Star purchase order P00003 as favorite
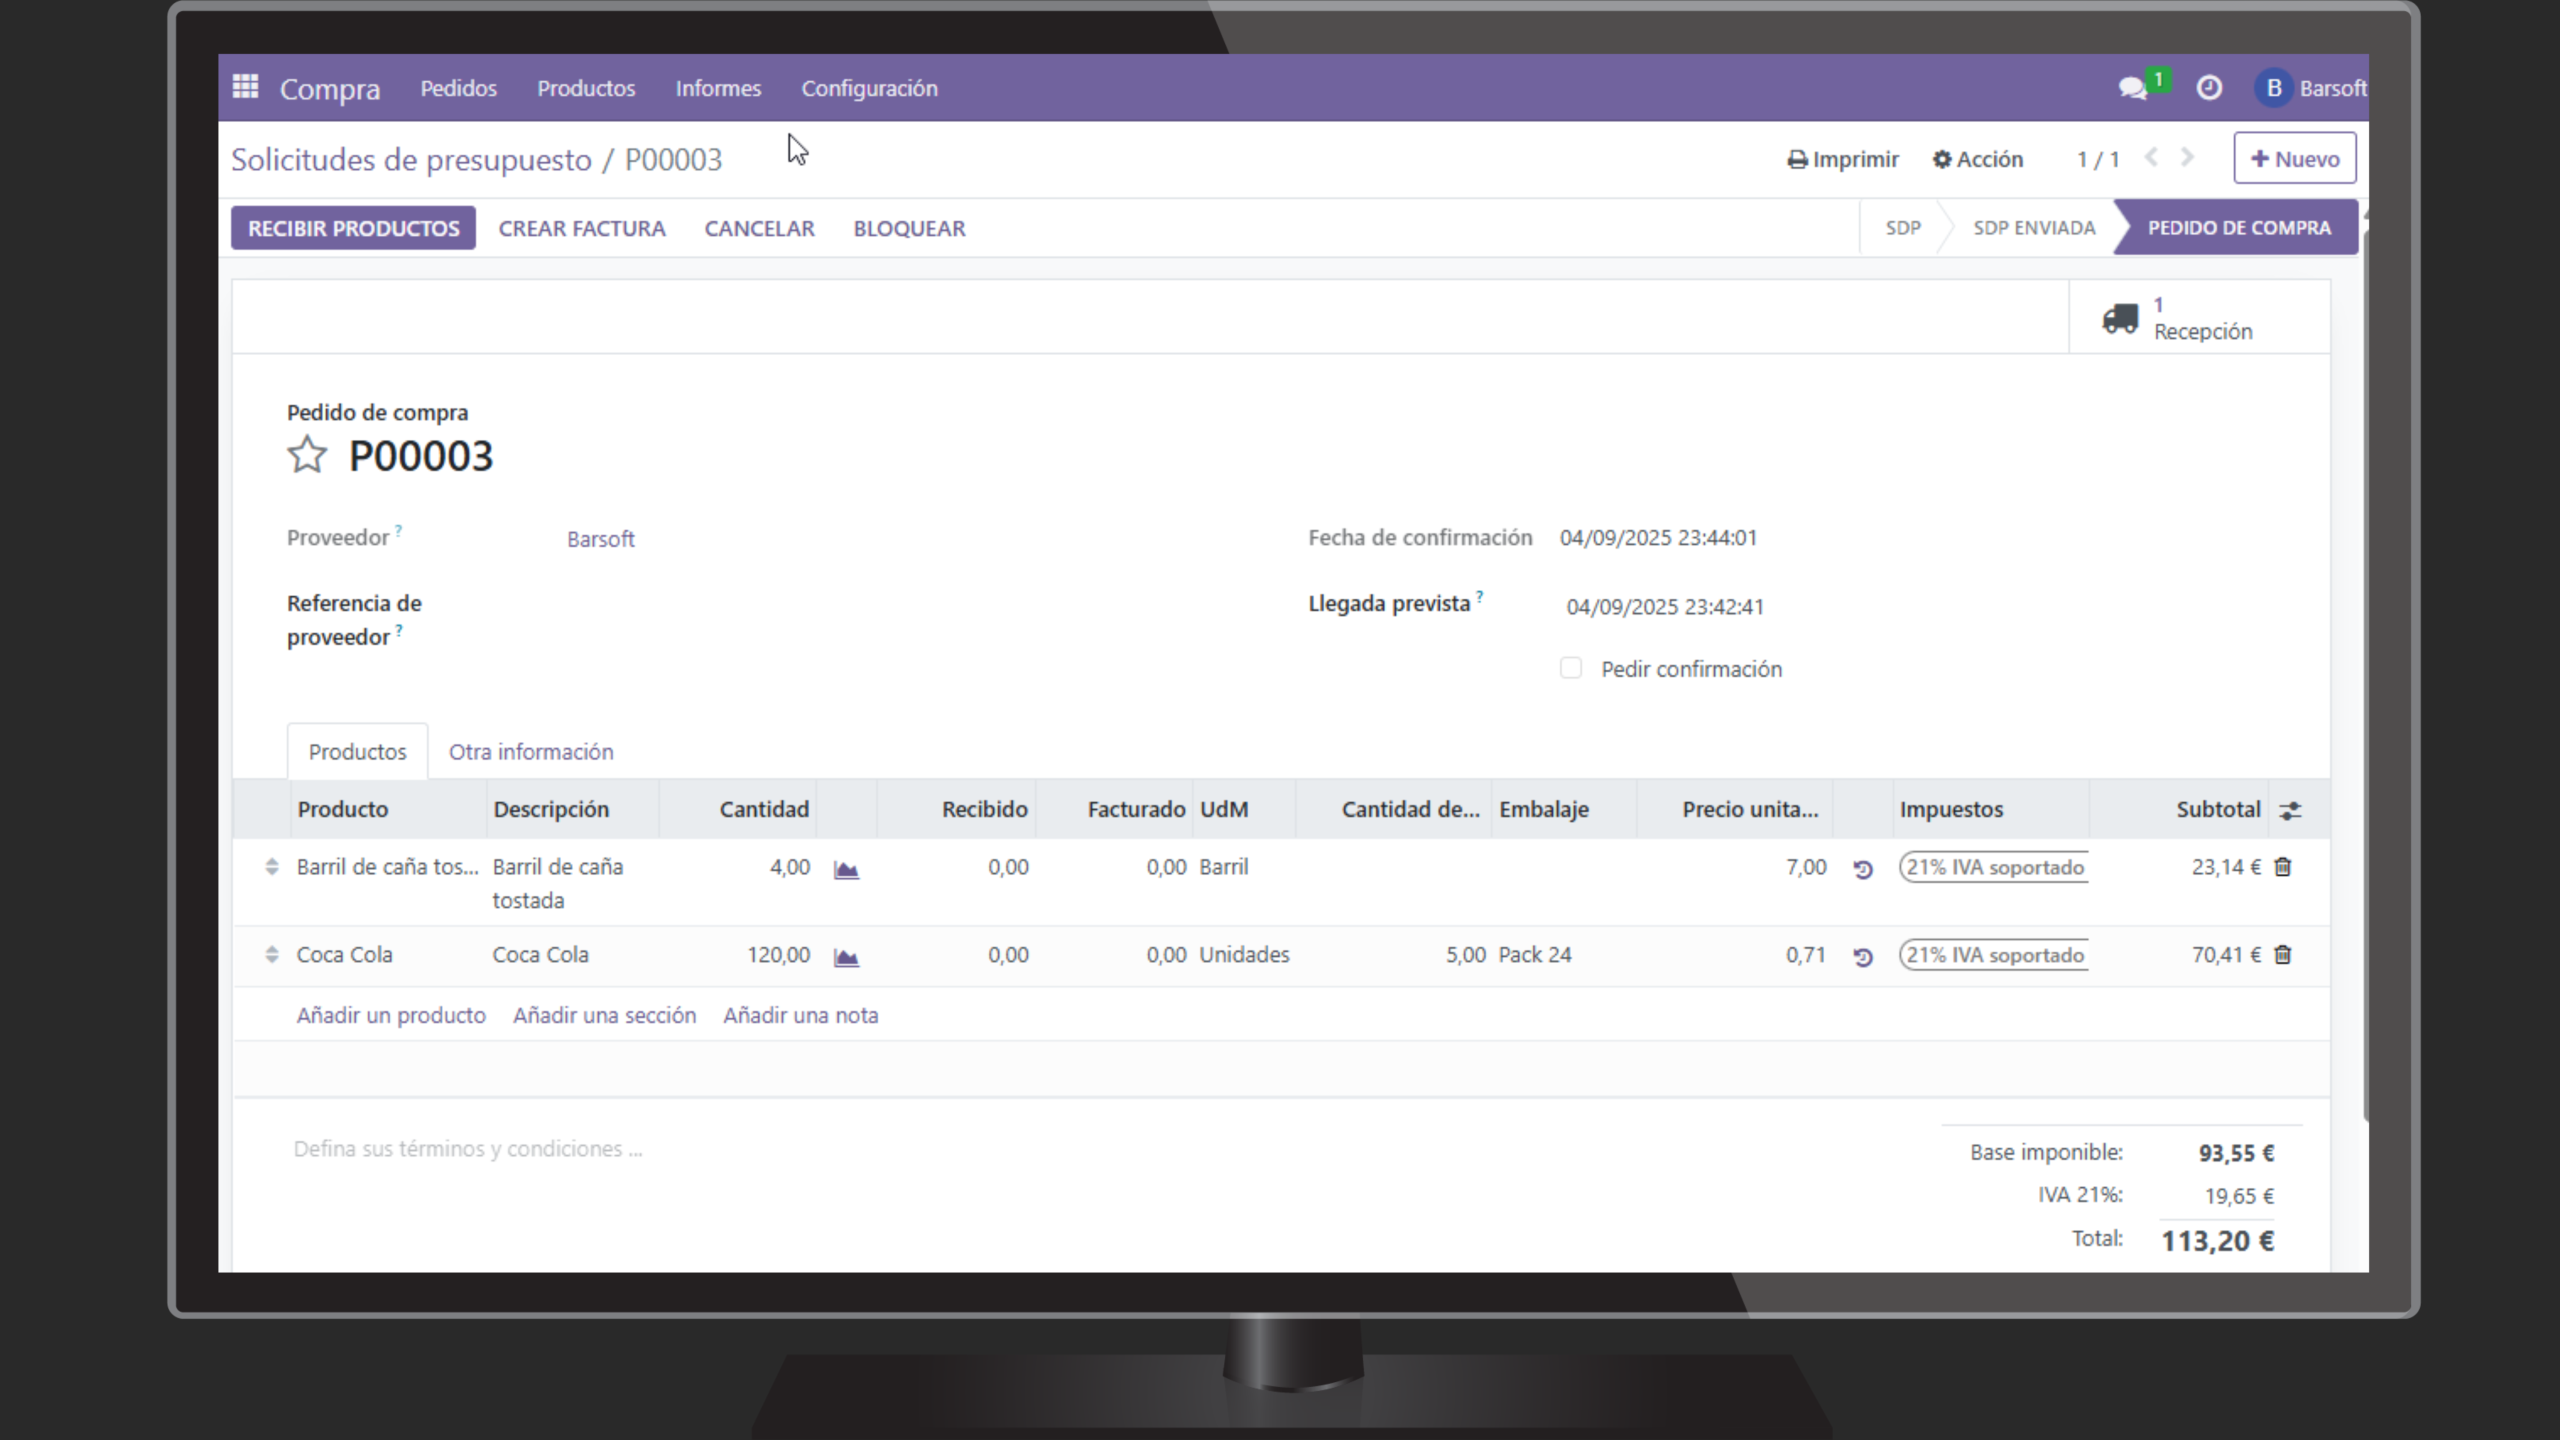 pos(307,456)
